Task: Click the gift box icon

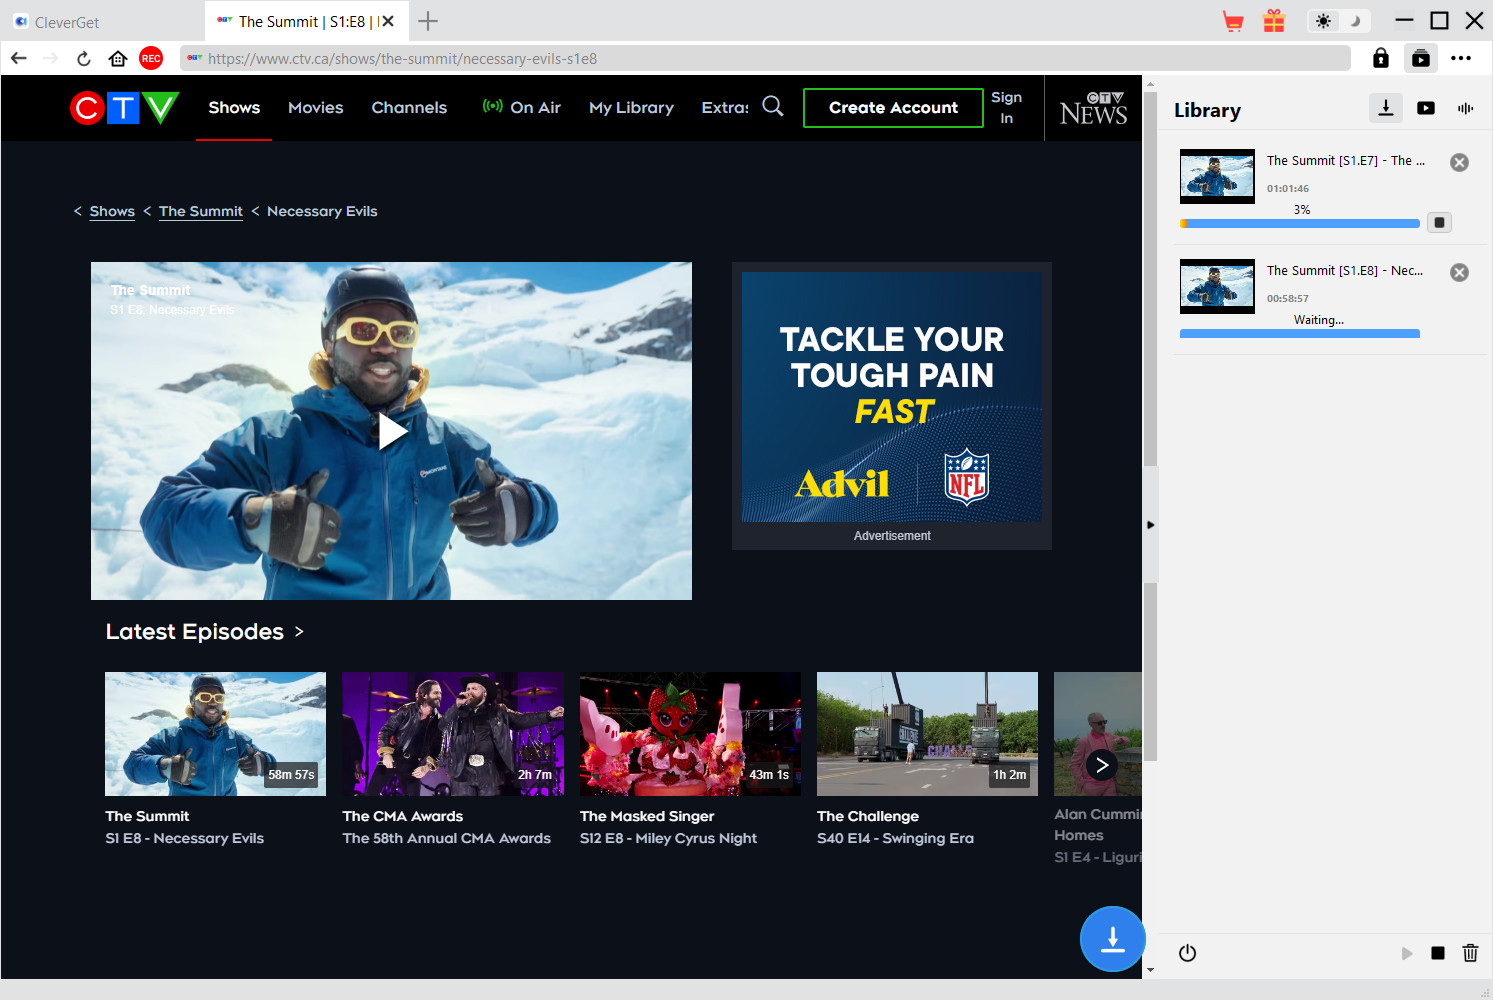Action: tap(1273, 21)
